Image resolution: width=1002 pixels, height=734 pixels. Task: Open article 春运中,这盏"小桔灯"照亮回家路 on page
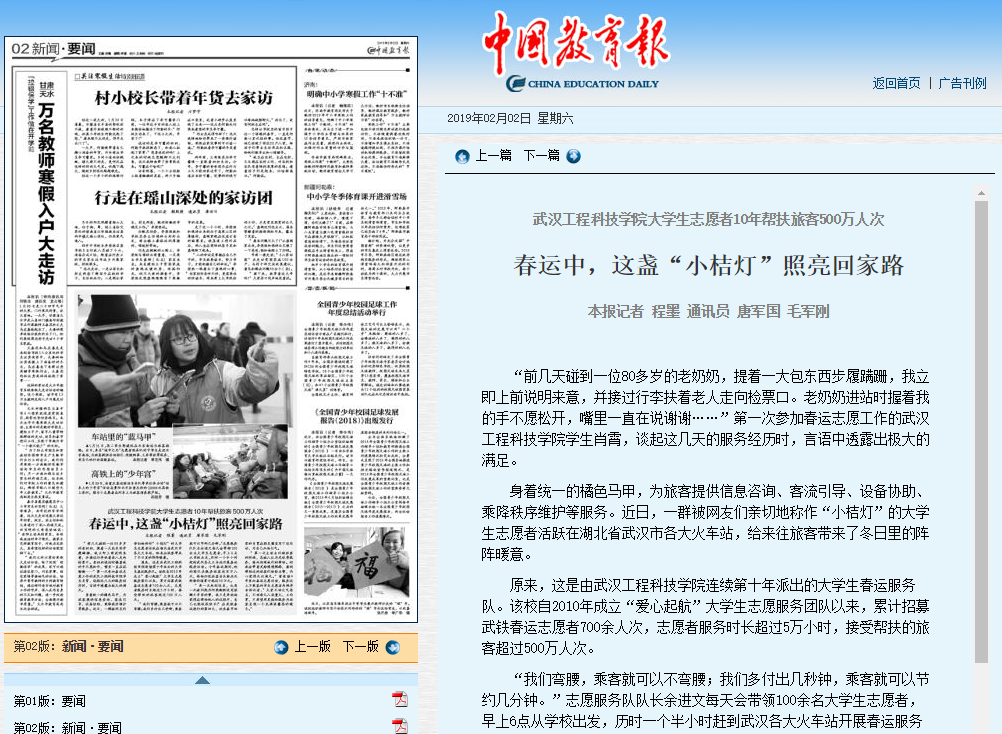[185, 524]
